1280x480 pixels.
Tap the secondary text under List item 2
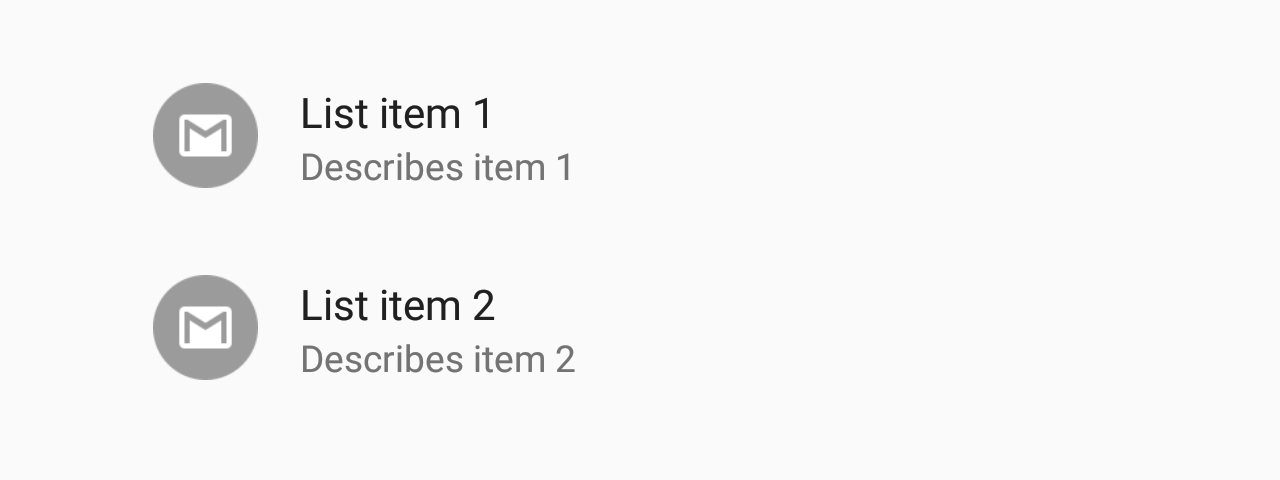coord(438,359)
